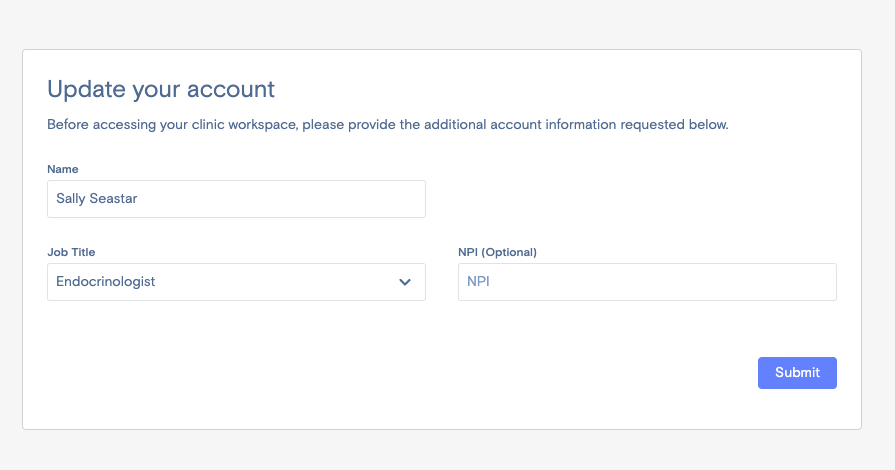Click the instruction text about clinic workspace
The image size is (895, 470).
(388, 124)
